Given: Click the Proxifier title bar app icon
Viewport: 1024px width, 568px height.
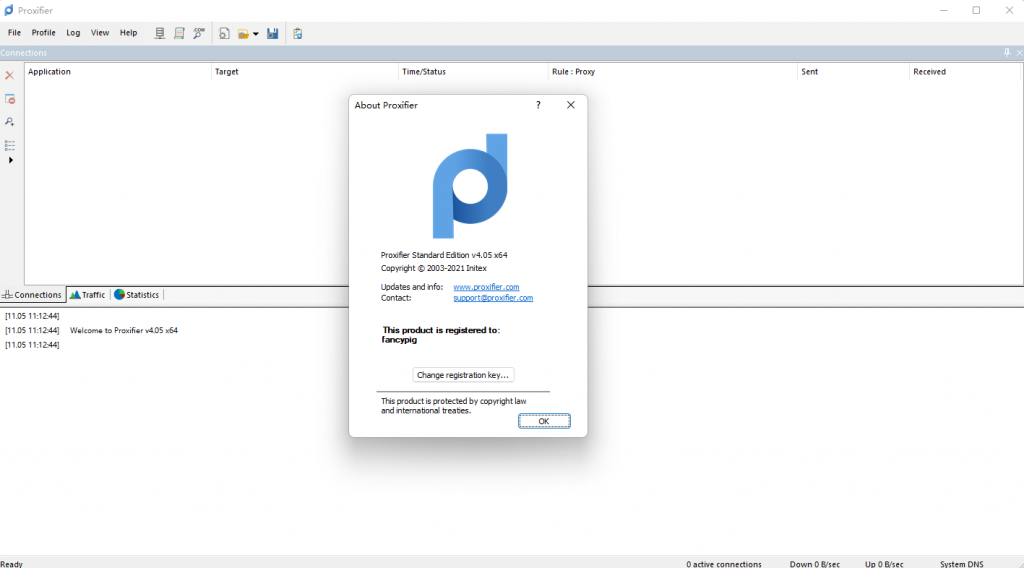Looking at the screenshot, I should click(x=8, y=10).
